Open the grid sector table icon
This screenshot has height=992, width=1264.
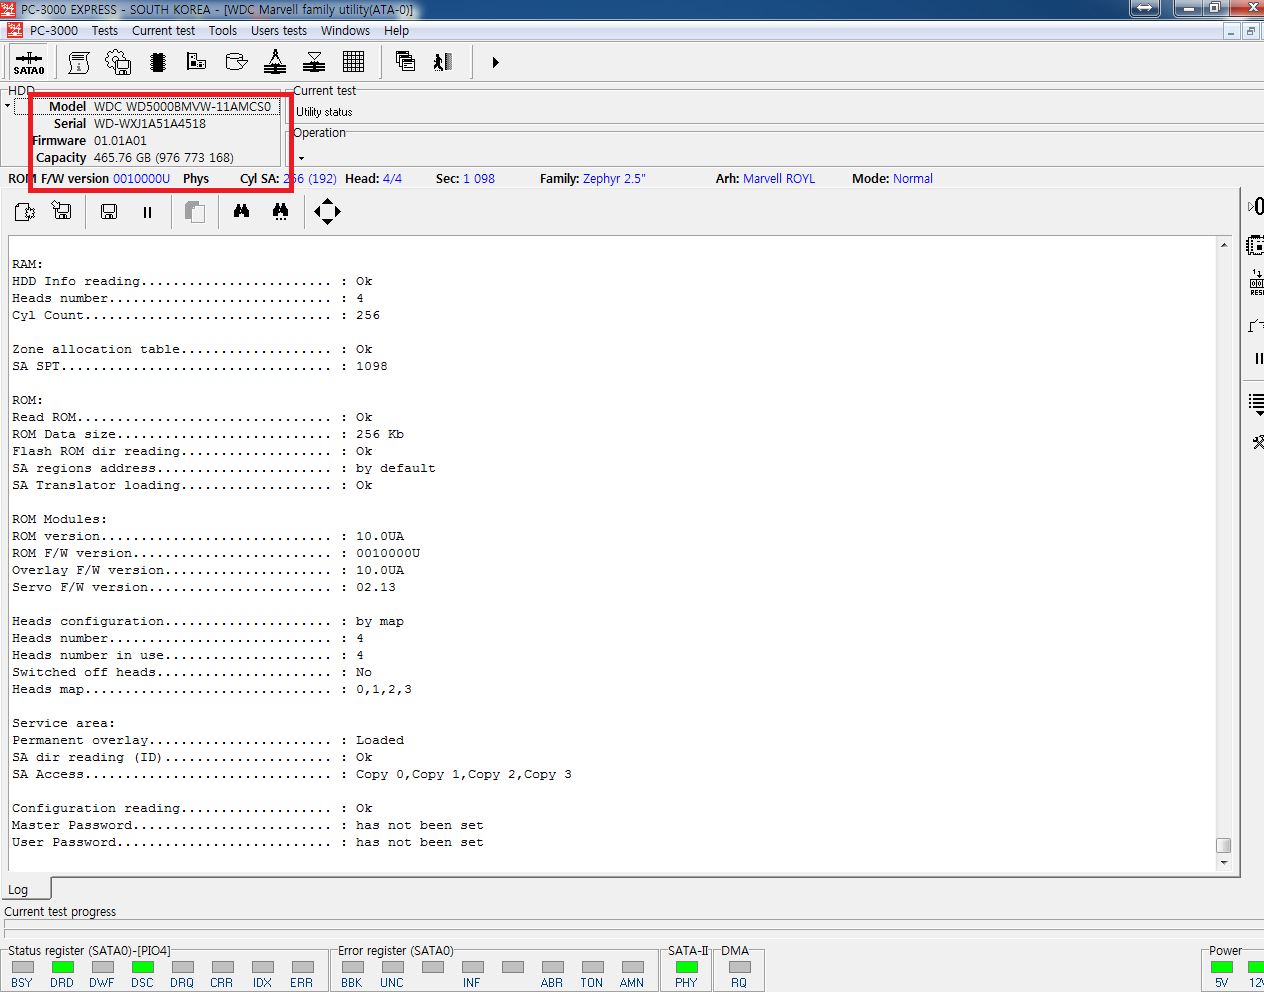353,62
